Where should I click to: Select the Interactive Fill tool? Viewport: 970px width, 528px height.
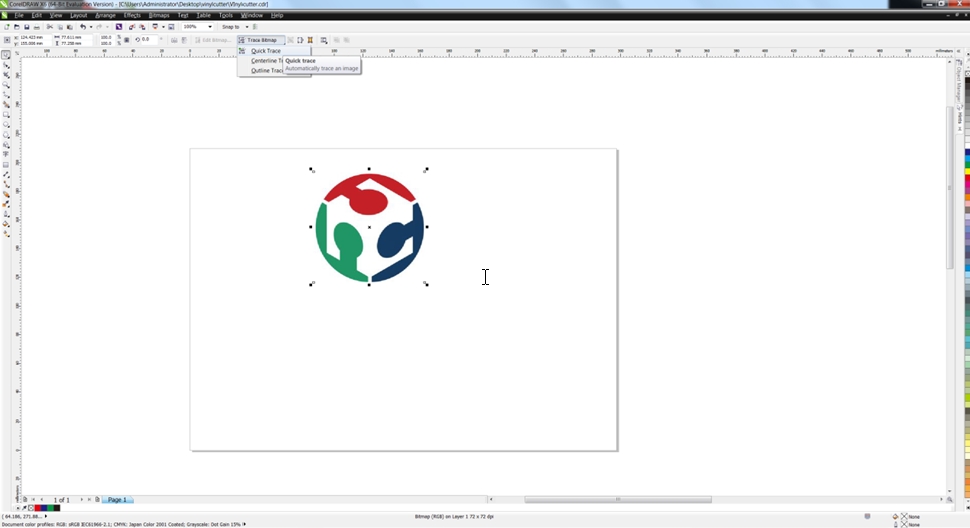point(6,234)
